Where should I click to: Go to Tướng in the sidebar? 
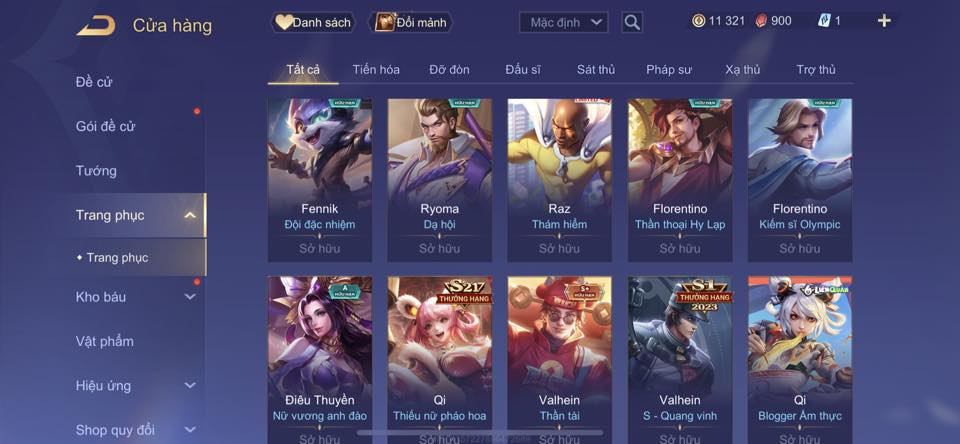coord(96,171)
